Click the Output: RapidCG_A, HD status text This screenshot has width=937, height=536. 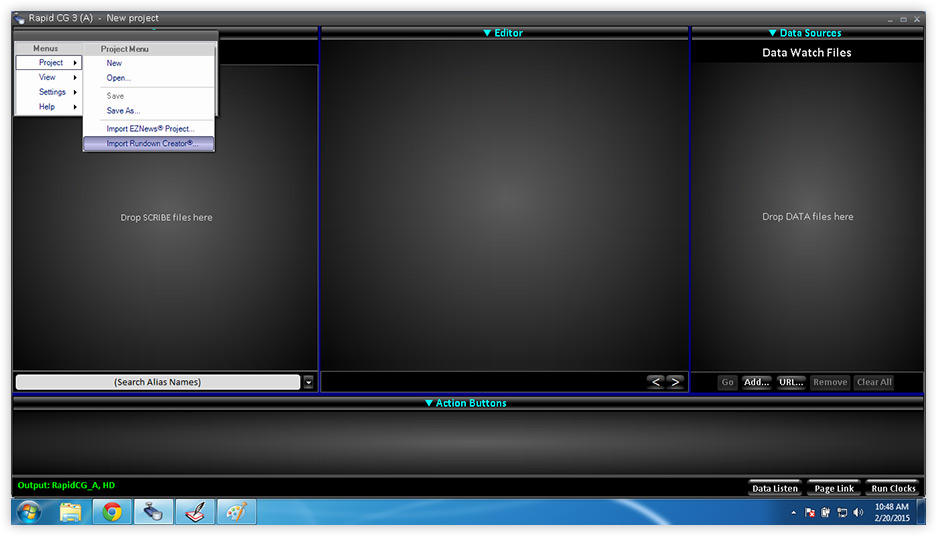pyautogui.click(x=66, y=485)
